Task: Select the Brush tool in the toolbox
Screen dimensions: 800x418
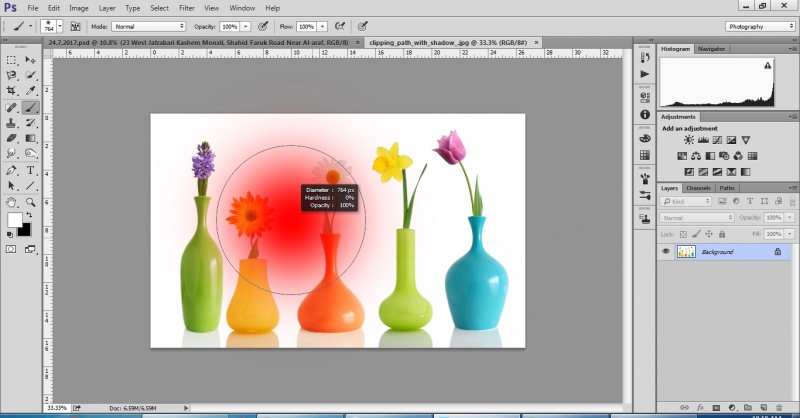Action: click(x=30, y=106)
